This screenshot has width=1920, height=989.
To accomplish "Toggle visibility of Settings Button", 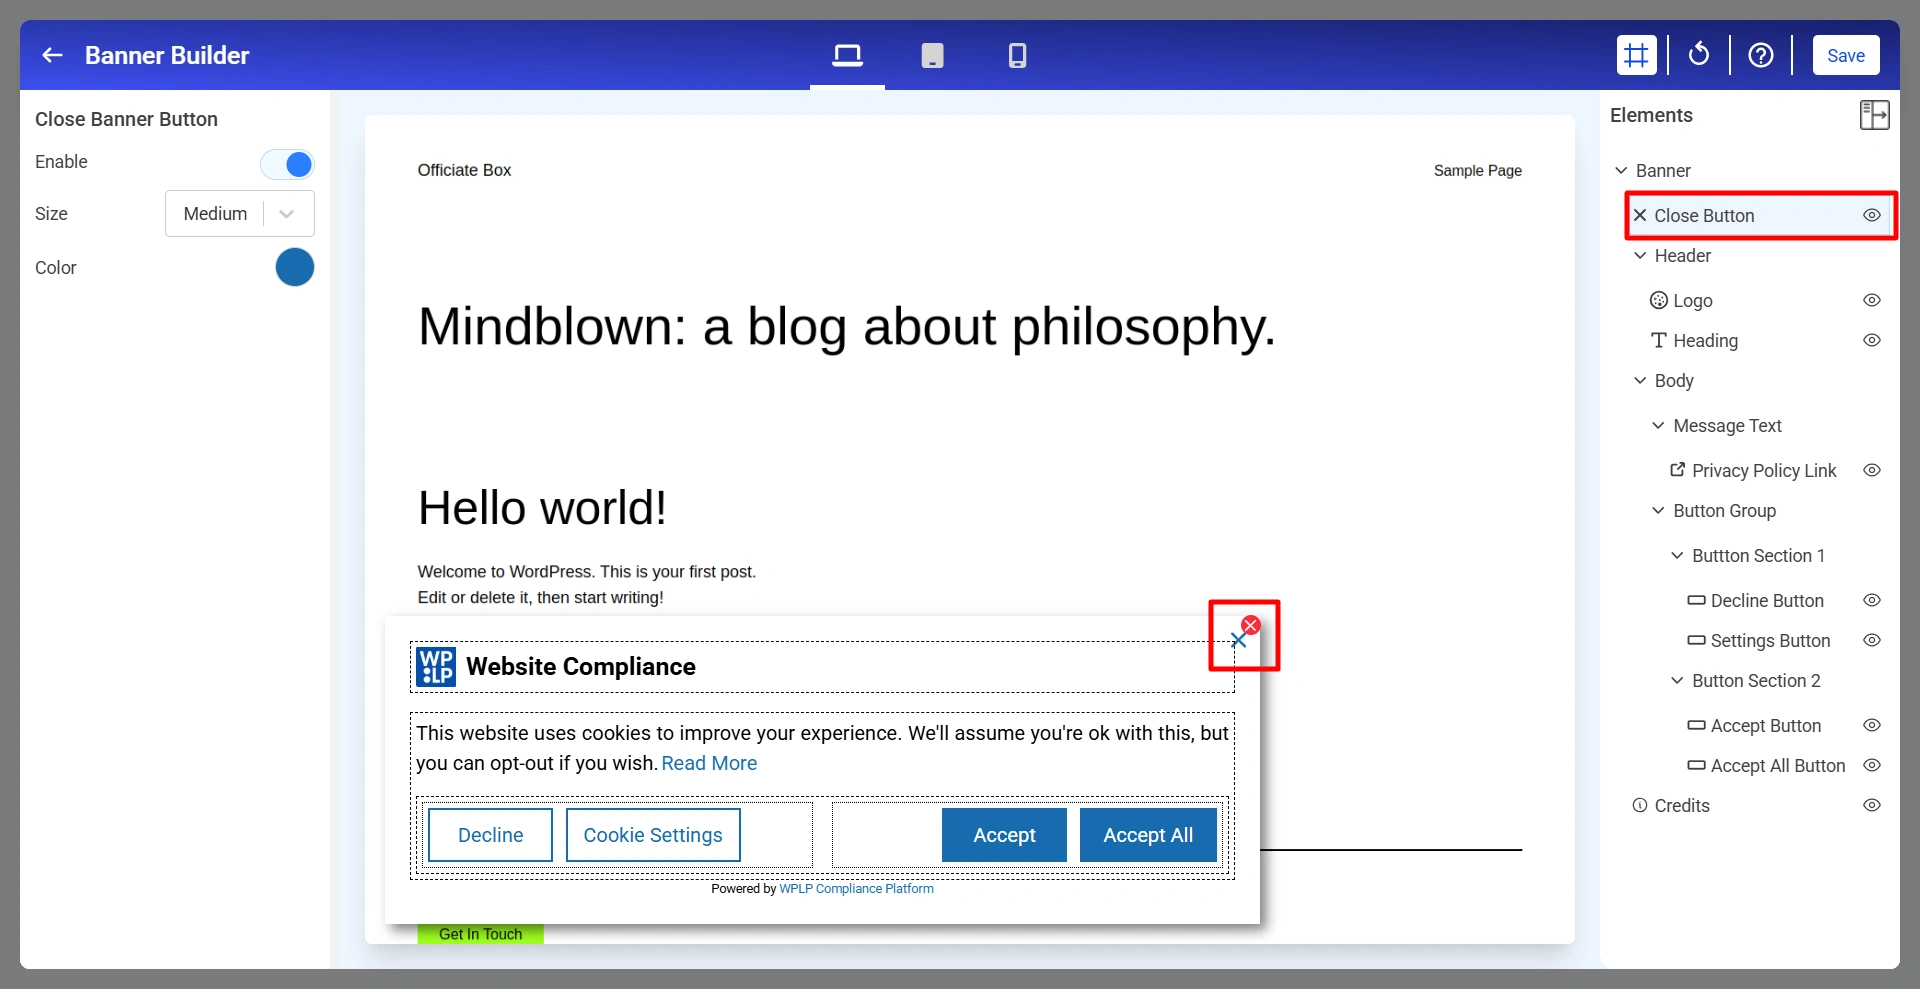I will coord(1872,640).
